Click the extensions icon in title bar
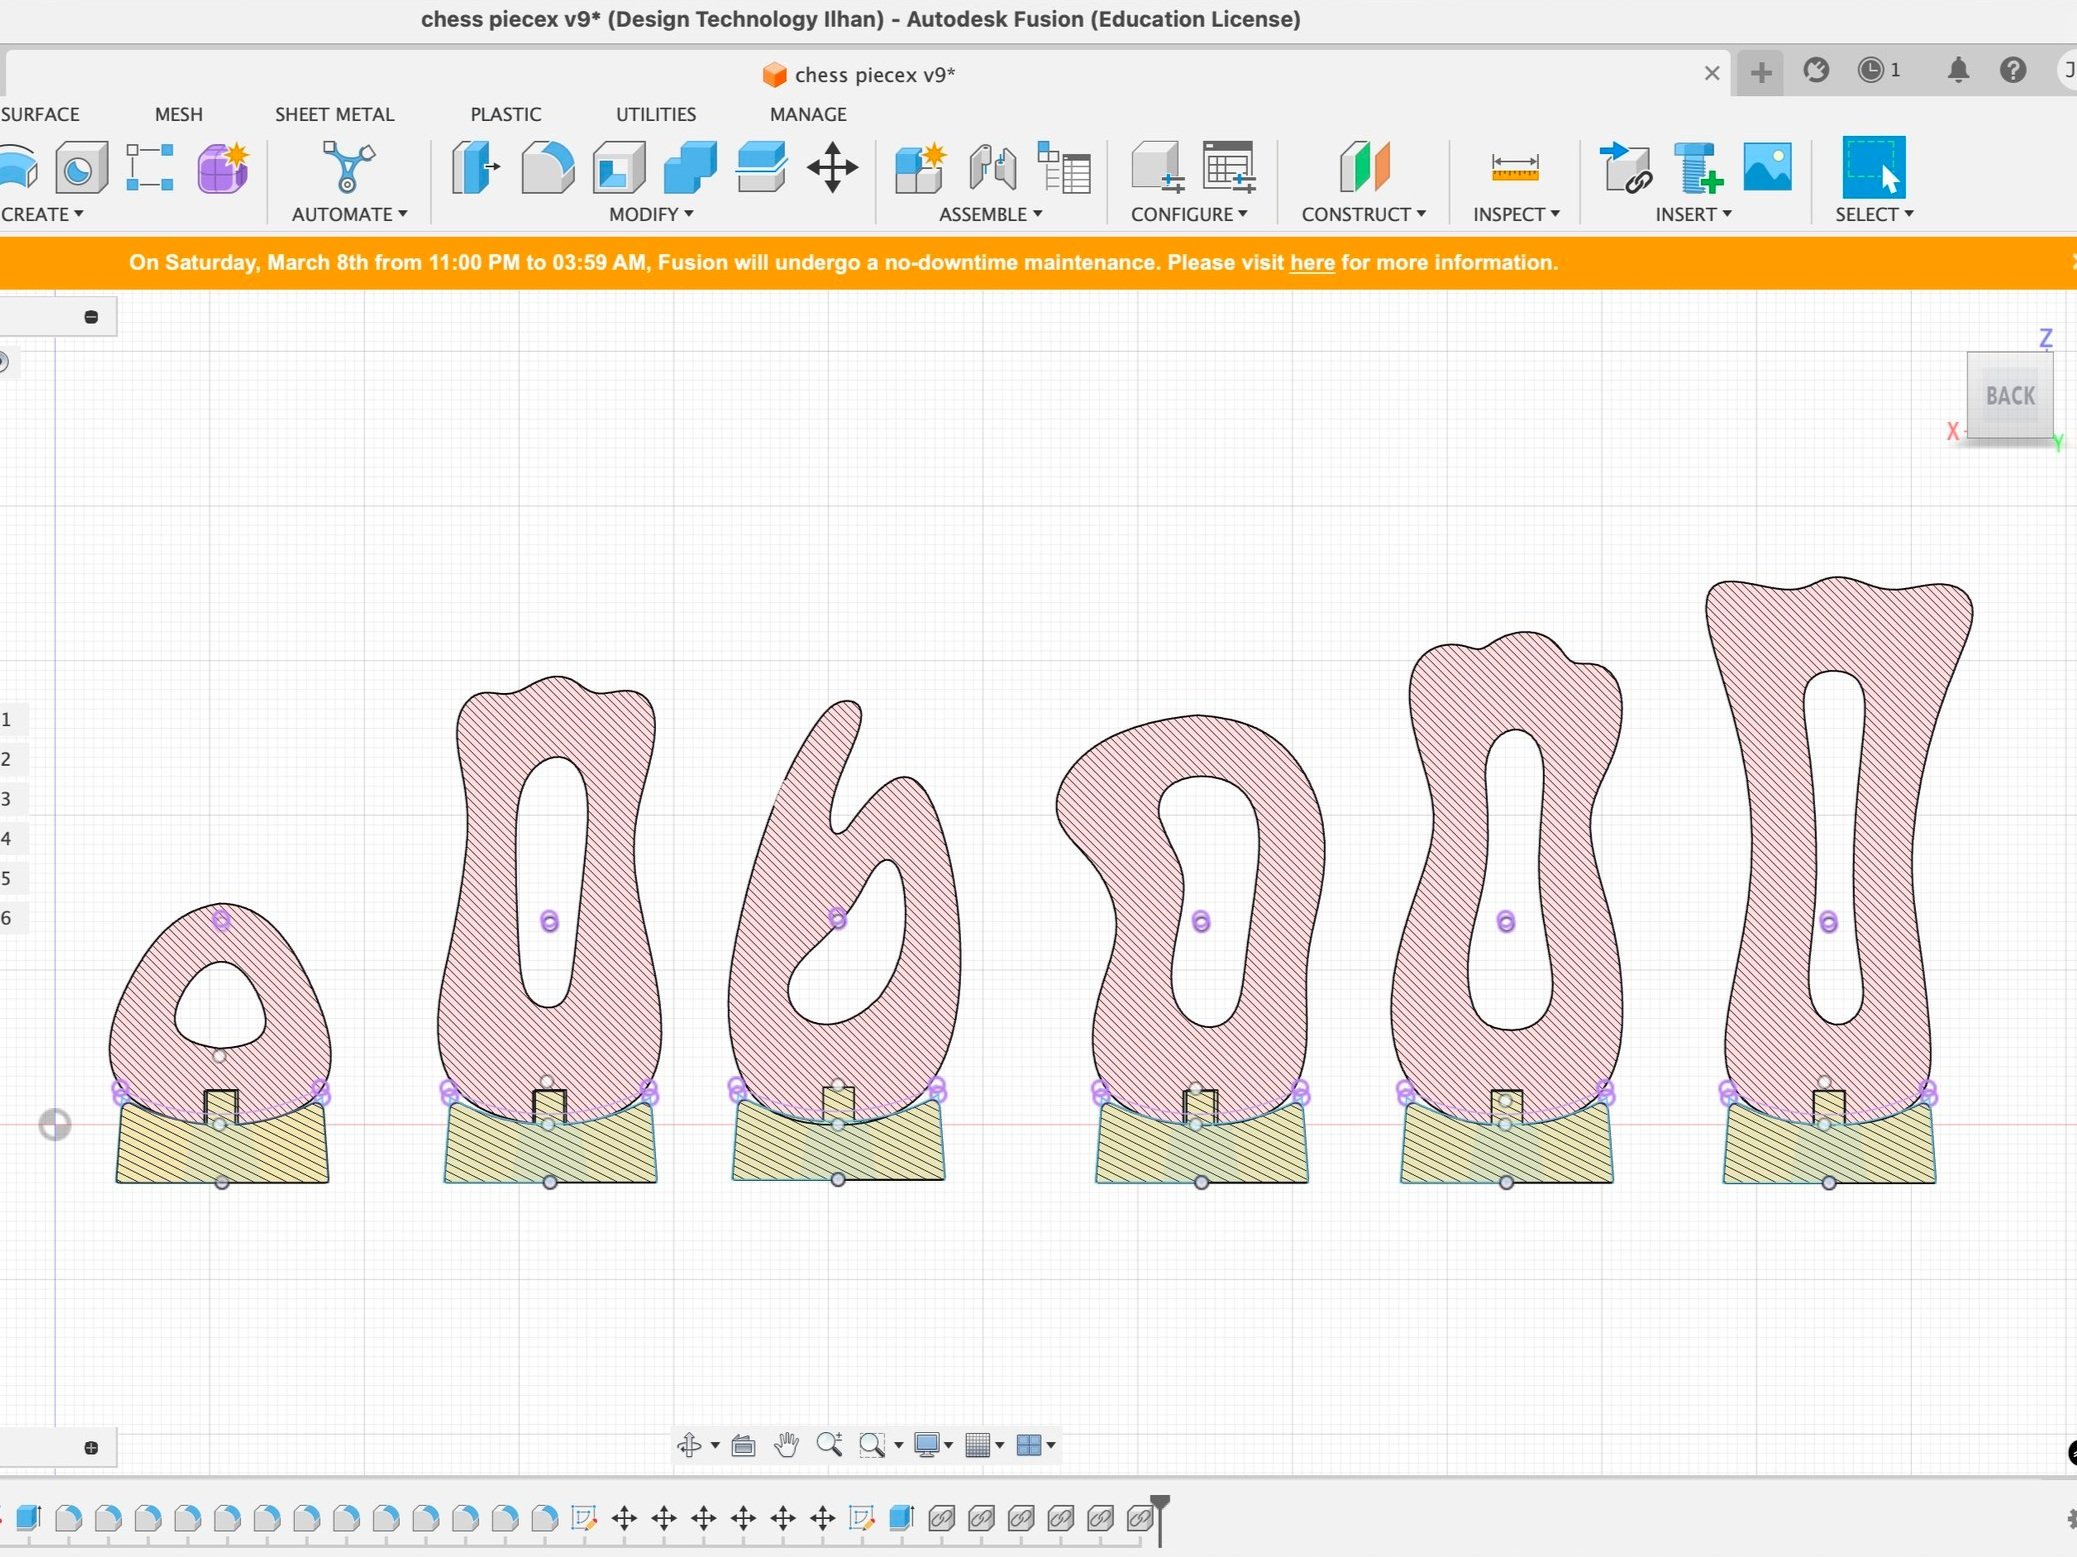2077x1557 pixels. point(1816,70)
